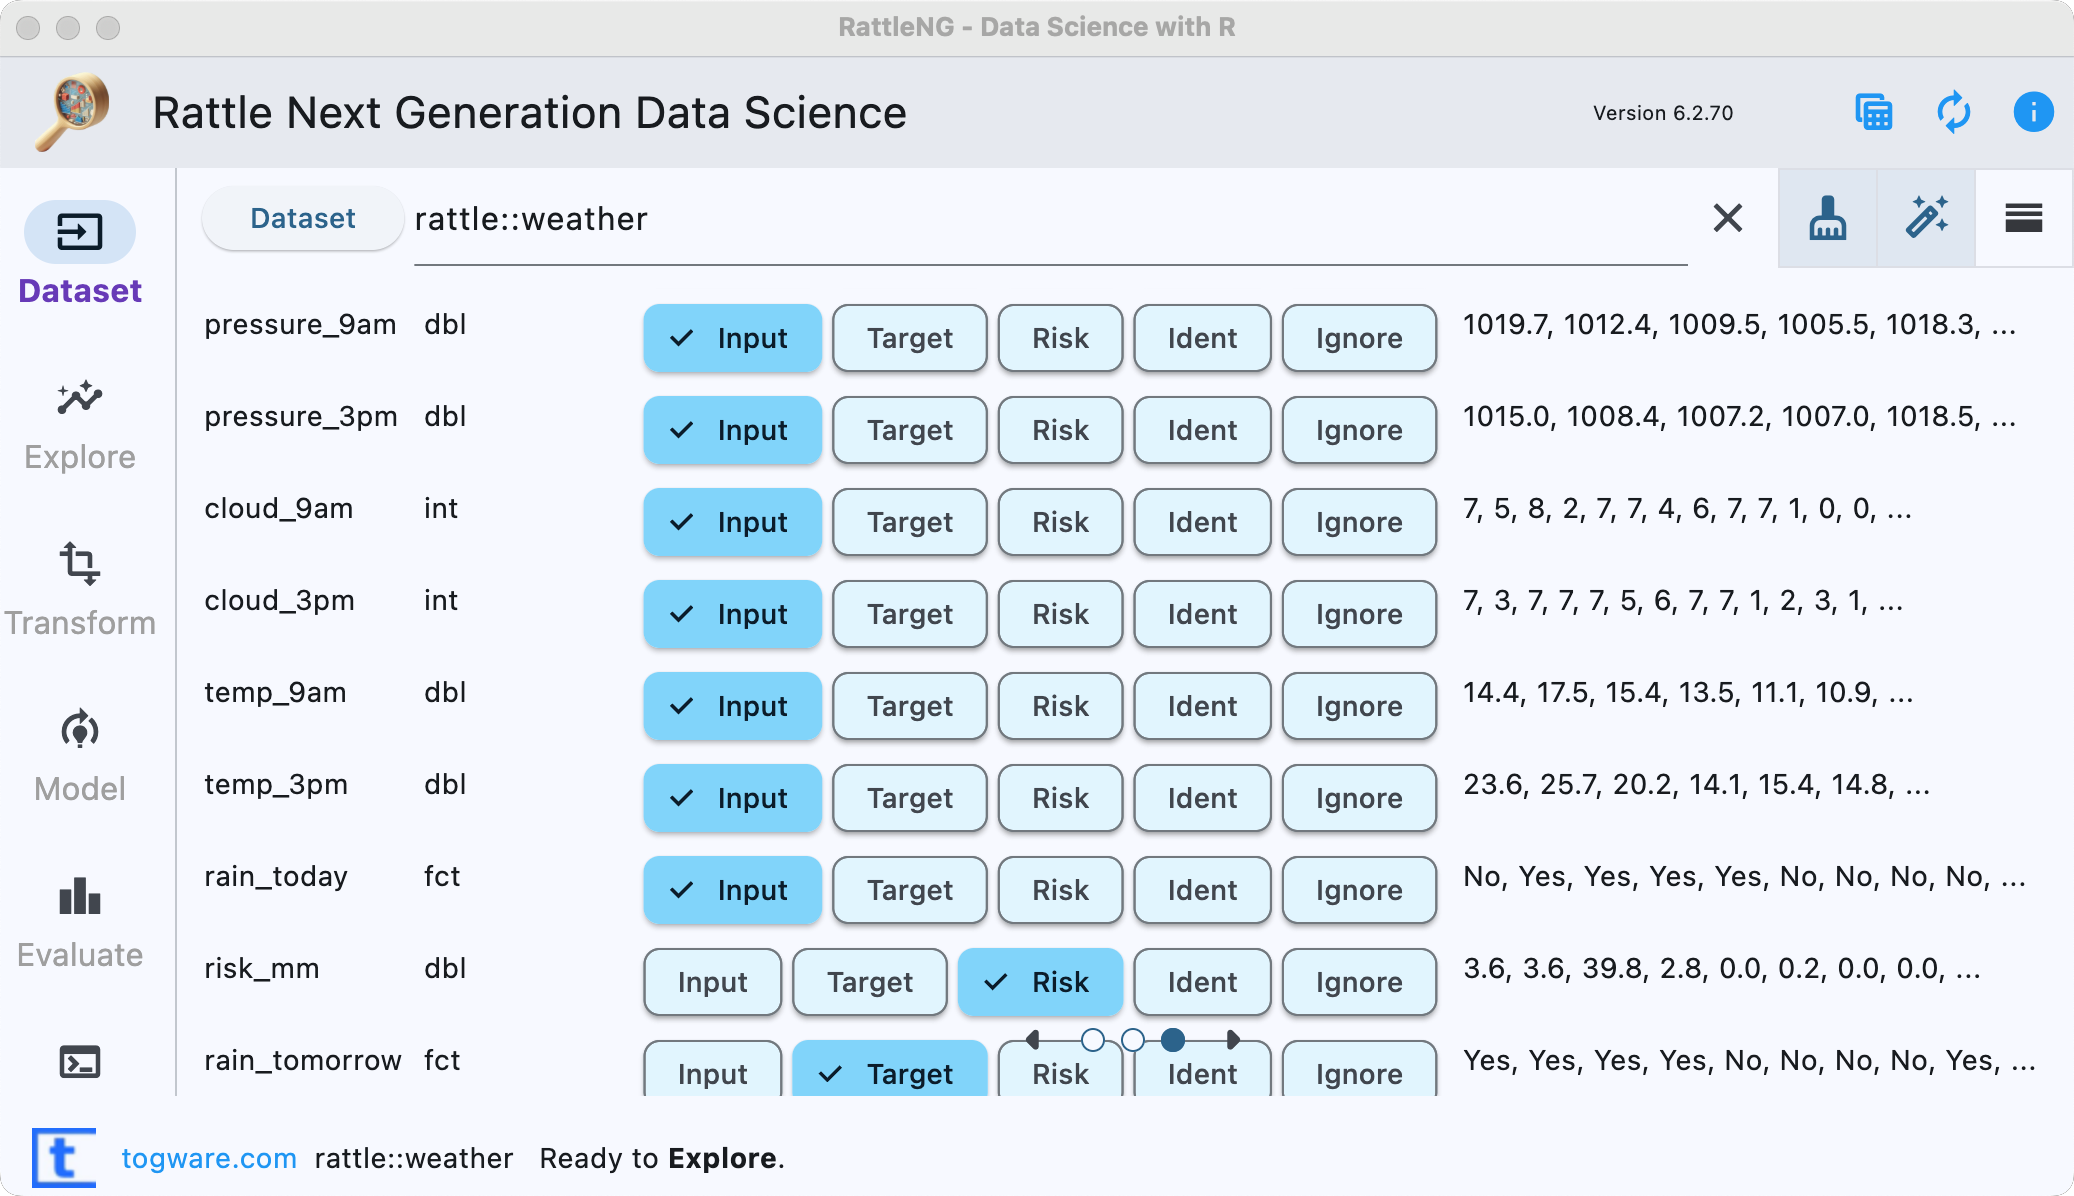
Task: Activate the magic wand auto-configure icon
Action: coord(1925,218)
